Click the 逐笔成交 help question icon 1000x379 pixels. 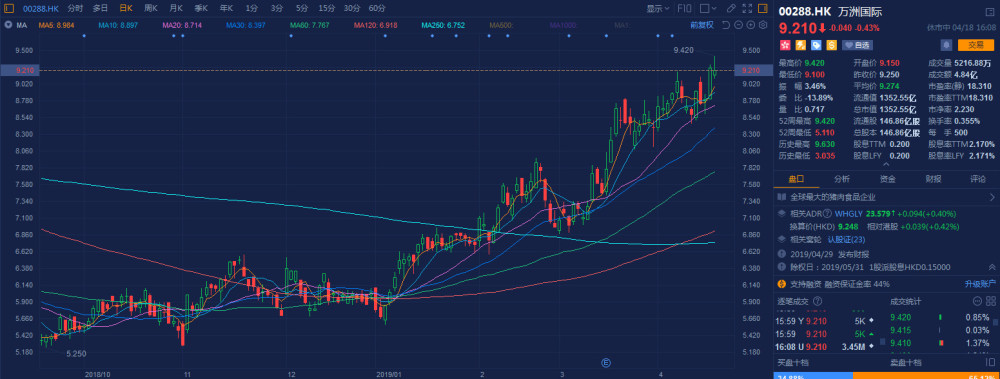[x=818, y=301]
